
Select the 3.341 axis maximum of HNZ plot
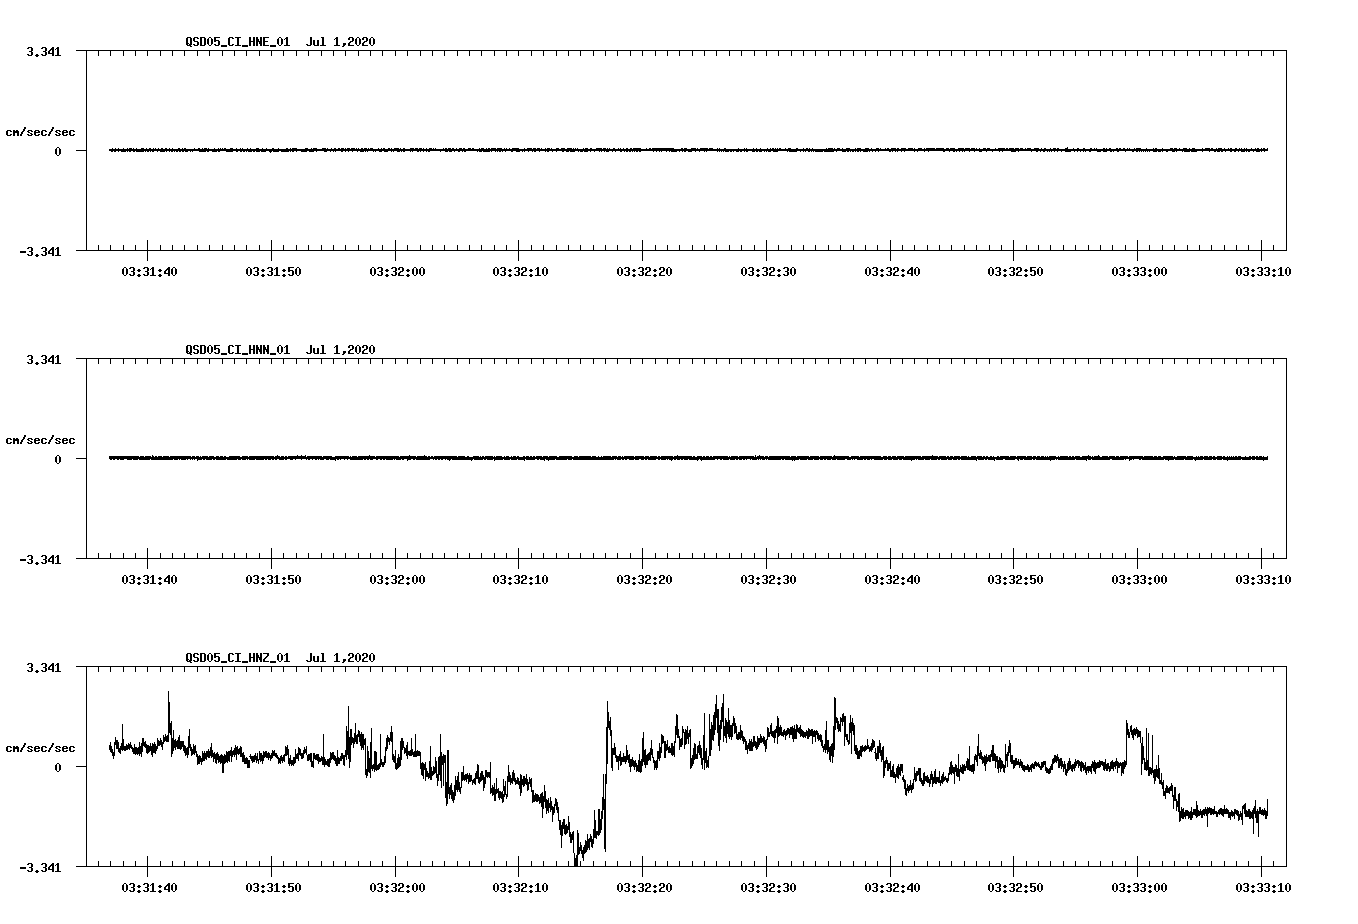44,668
